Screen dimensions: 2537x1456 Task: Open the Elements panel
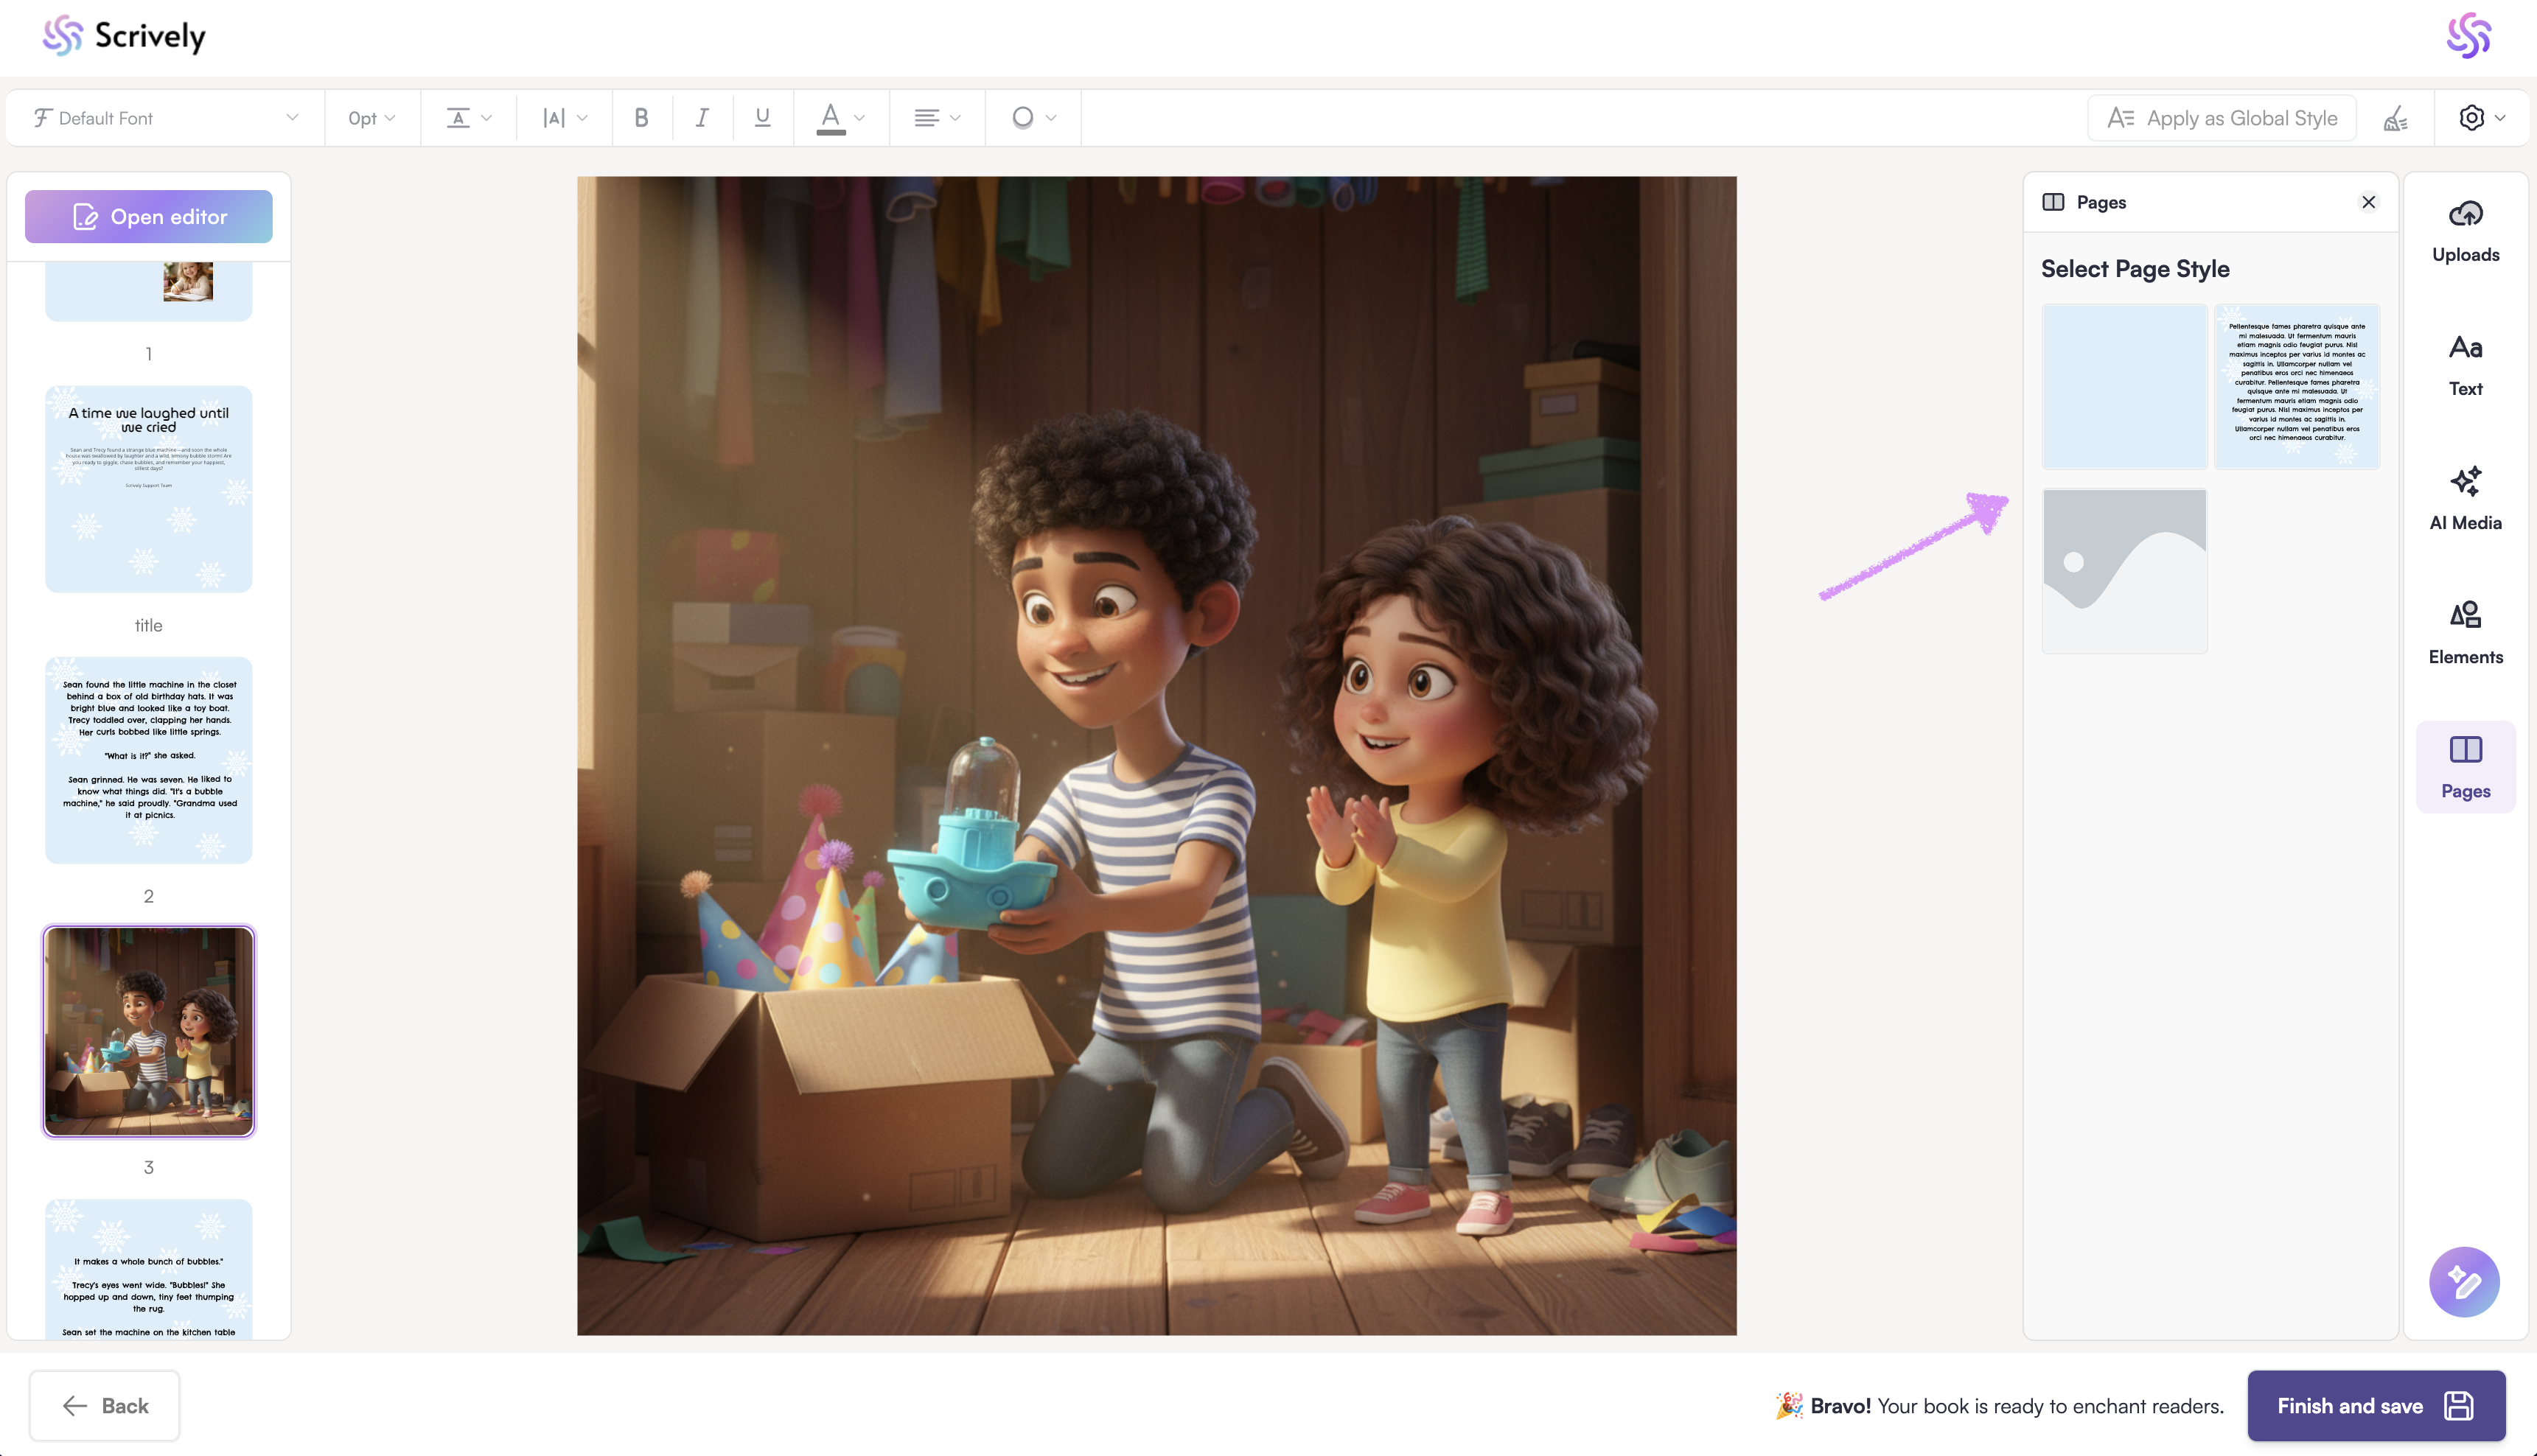click(2465, 633)
